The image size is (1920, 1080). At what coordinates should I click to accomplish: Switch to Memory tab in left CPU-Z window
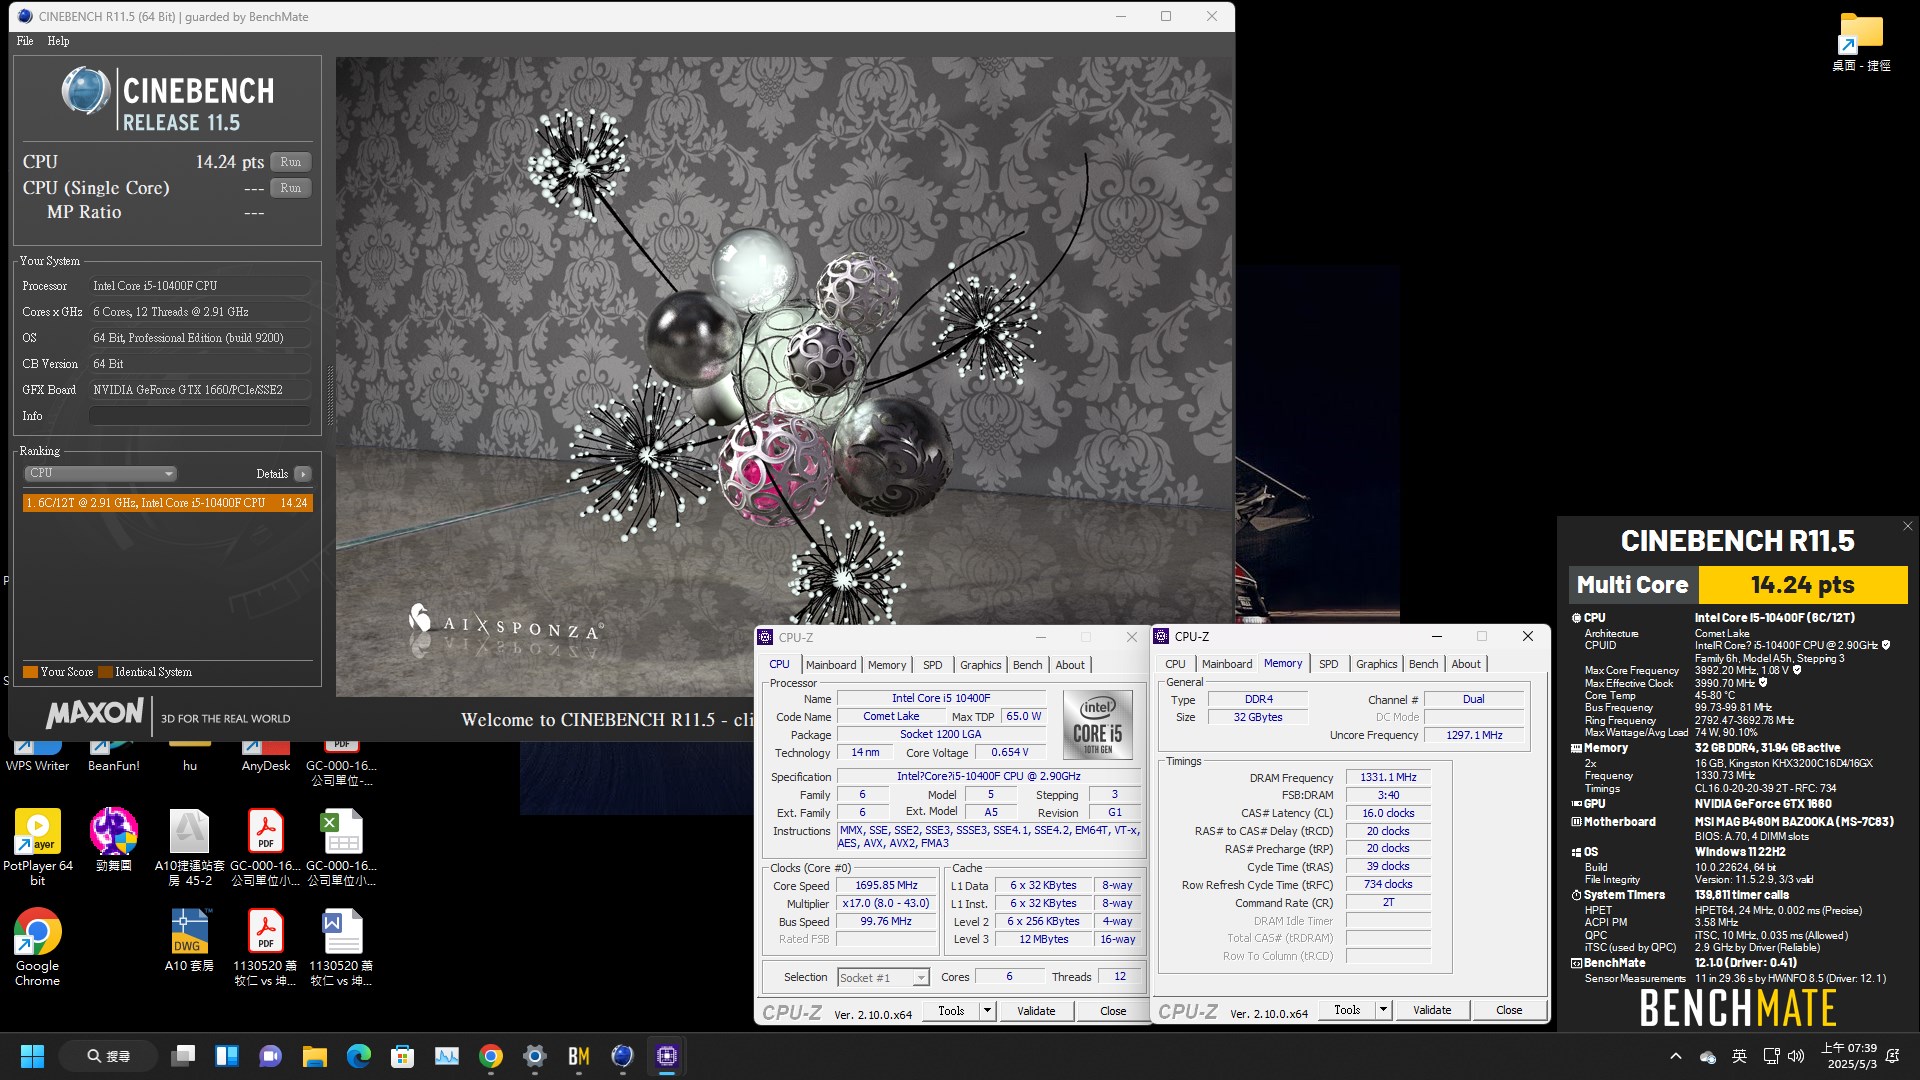[887, 665]
